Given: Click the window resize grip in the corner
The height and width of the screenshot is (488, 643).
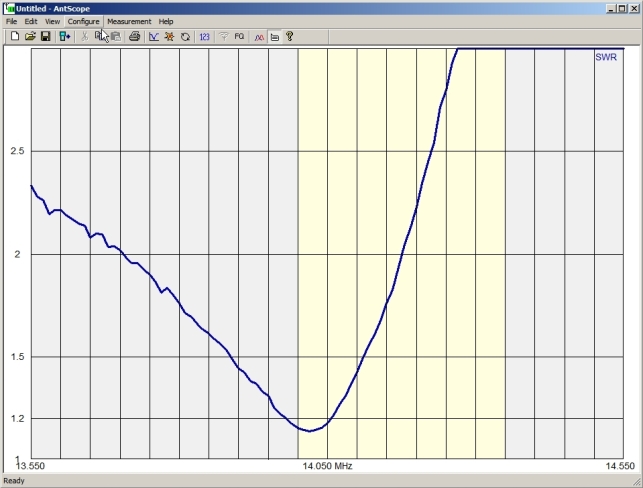Looking at the screenshot, I should 636,482.
